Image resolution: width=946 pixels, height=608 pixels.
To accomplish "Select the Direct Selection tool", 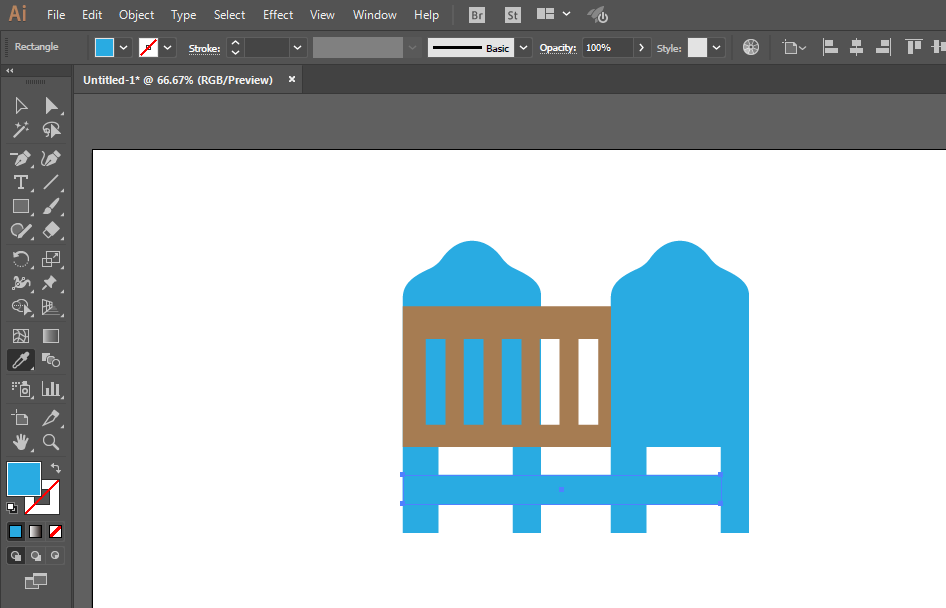I will [51, 106].
